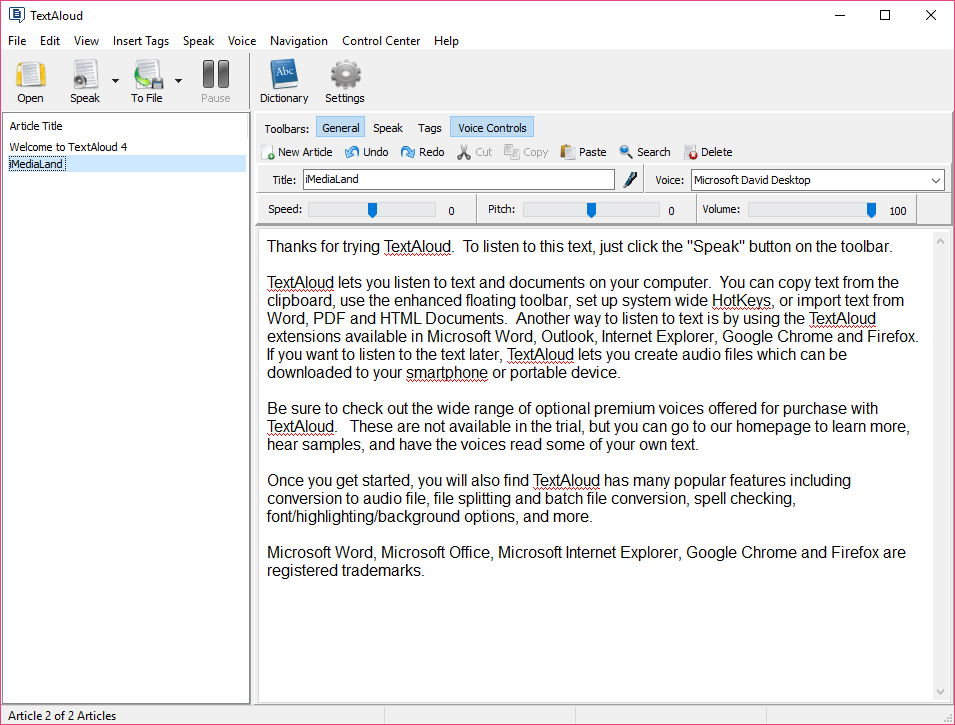Select the 'iMediaLand' article row
955x725 pixels.
point(126,164)
